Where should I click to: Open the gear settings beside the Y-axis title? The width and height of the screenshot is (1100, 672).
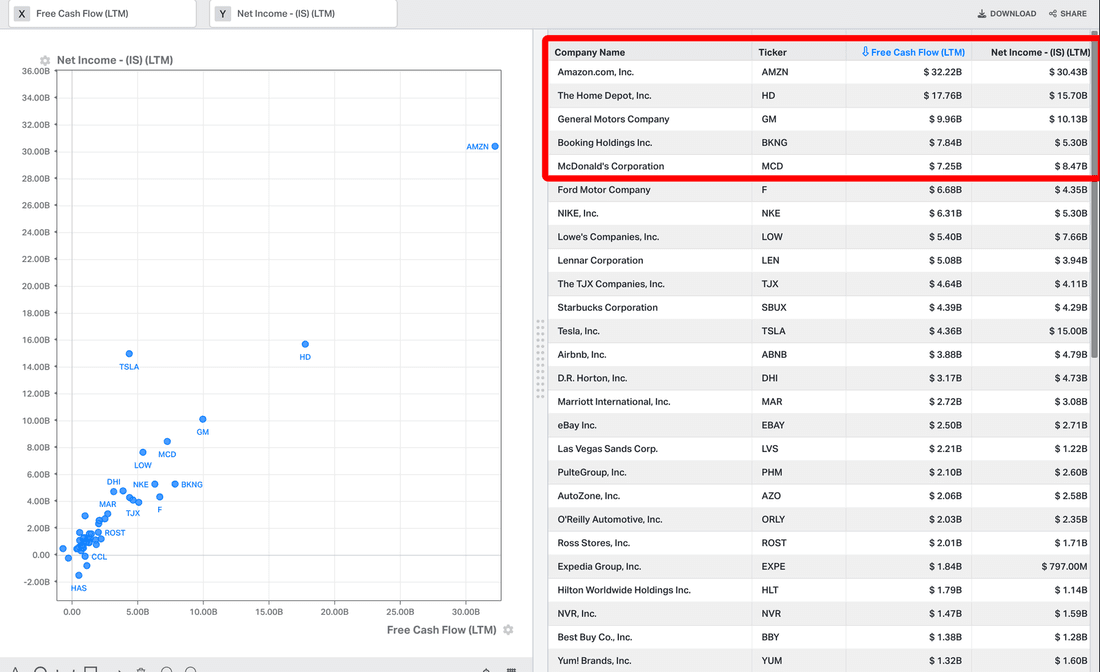[x=45, y=60]
